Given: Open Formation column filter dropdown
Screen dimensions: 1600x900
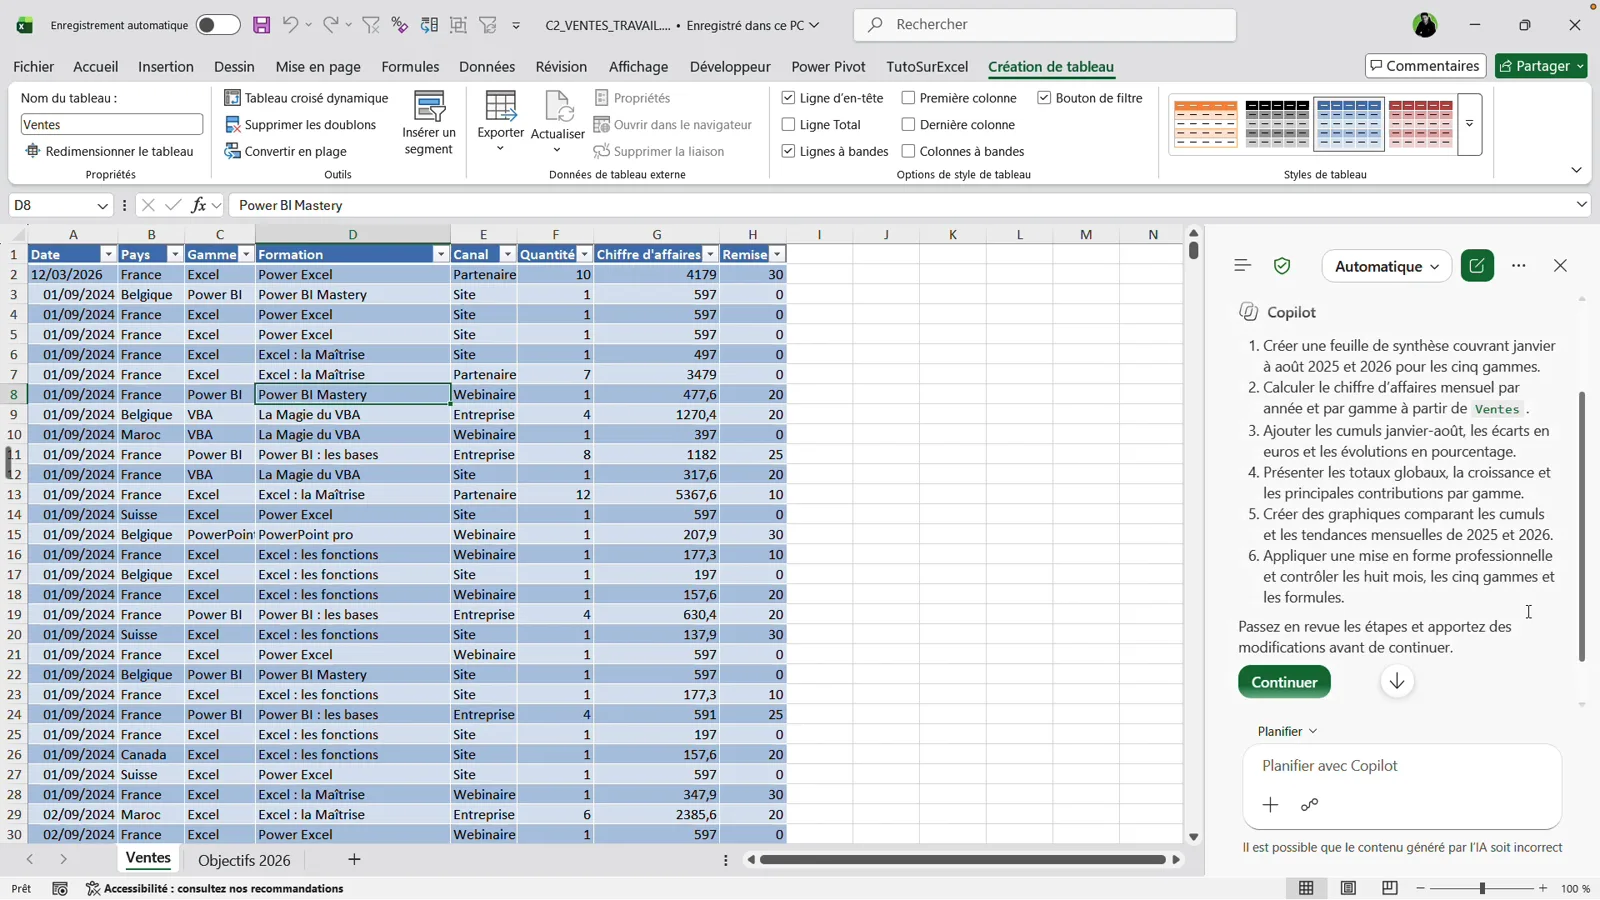Looking at the screenshot, I should [x=440, y=255].
